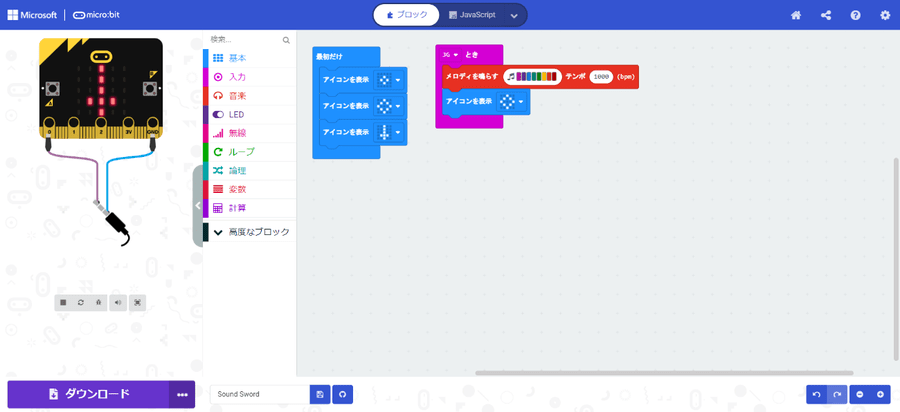900x412 pixels.
Task: Open the 入力 block category
Action: [x=250, y=77]
